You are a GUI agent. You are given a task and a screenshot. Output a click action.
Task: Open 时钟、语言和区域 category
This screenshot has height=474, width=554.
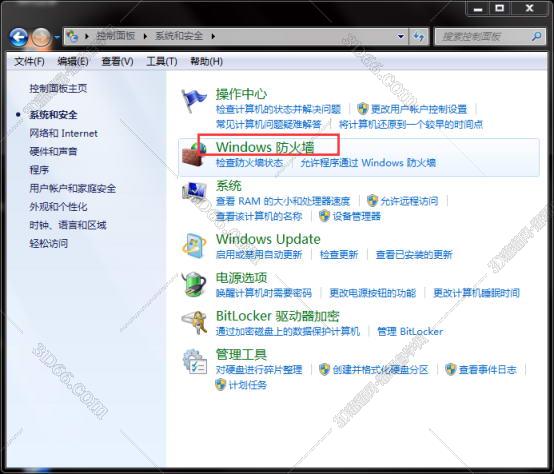68,225
